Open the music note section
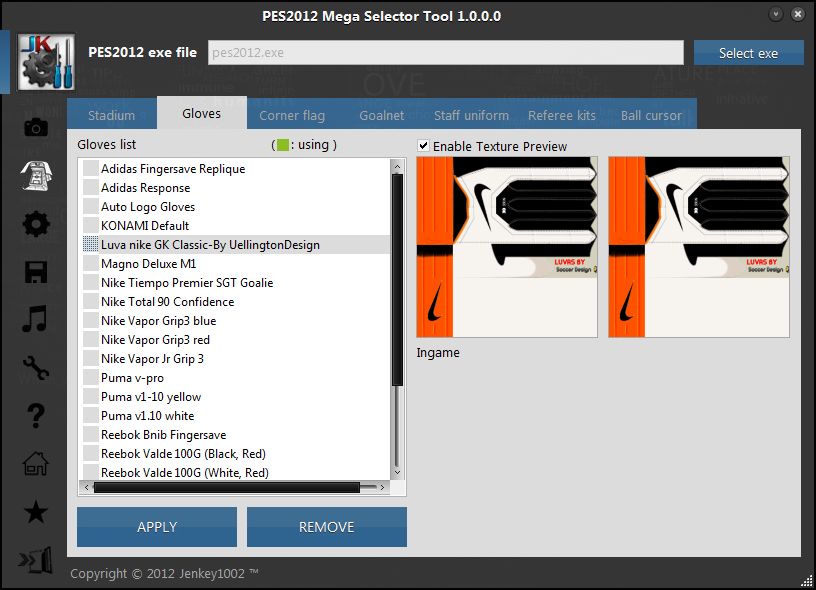 pos(35,320)
